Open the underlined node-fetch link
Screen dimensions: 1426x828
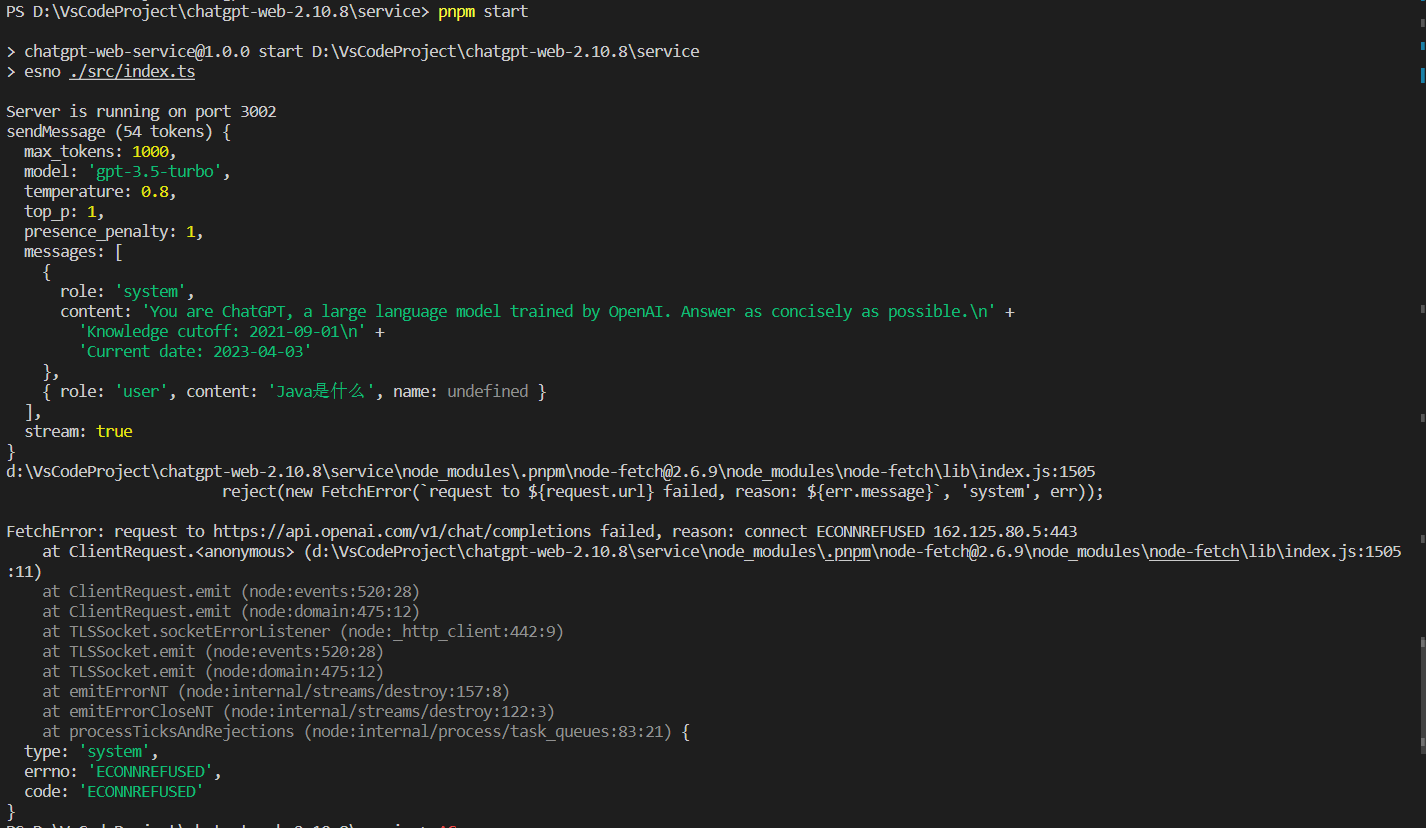pyautogui.click(x=1193, y=551)
